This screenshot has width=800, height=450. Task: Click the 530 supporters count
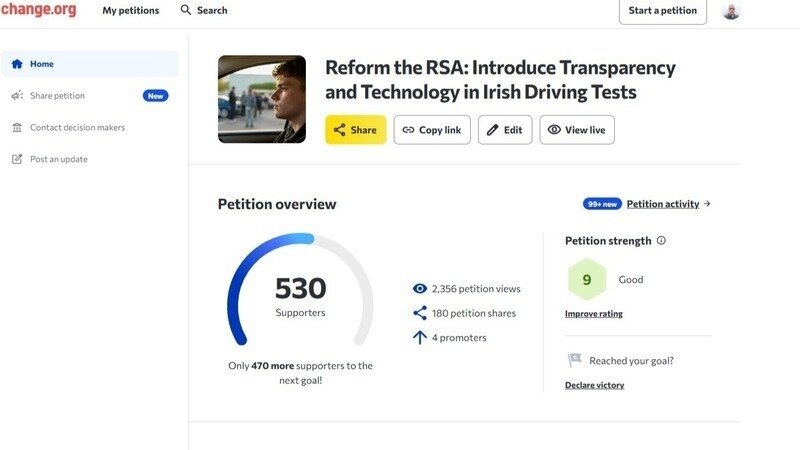[300, 288]
